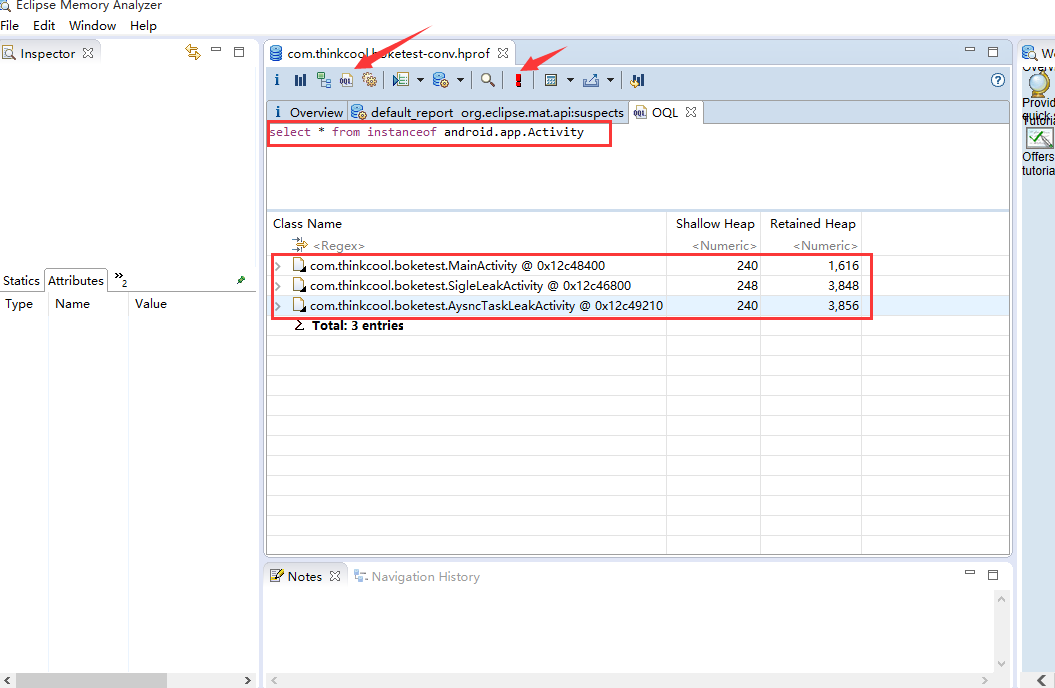
Task: Switch to the Overview tab
Action: tap(315, 112)
